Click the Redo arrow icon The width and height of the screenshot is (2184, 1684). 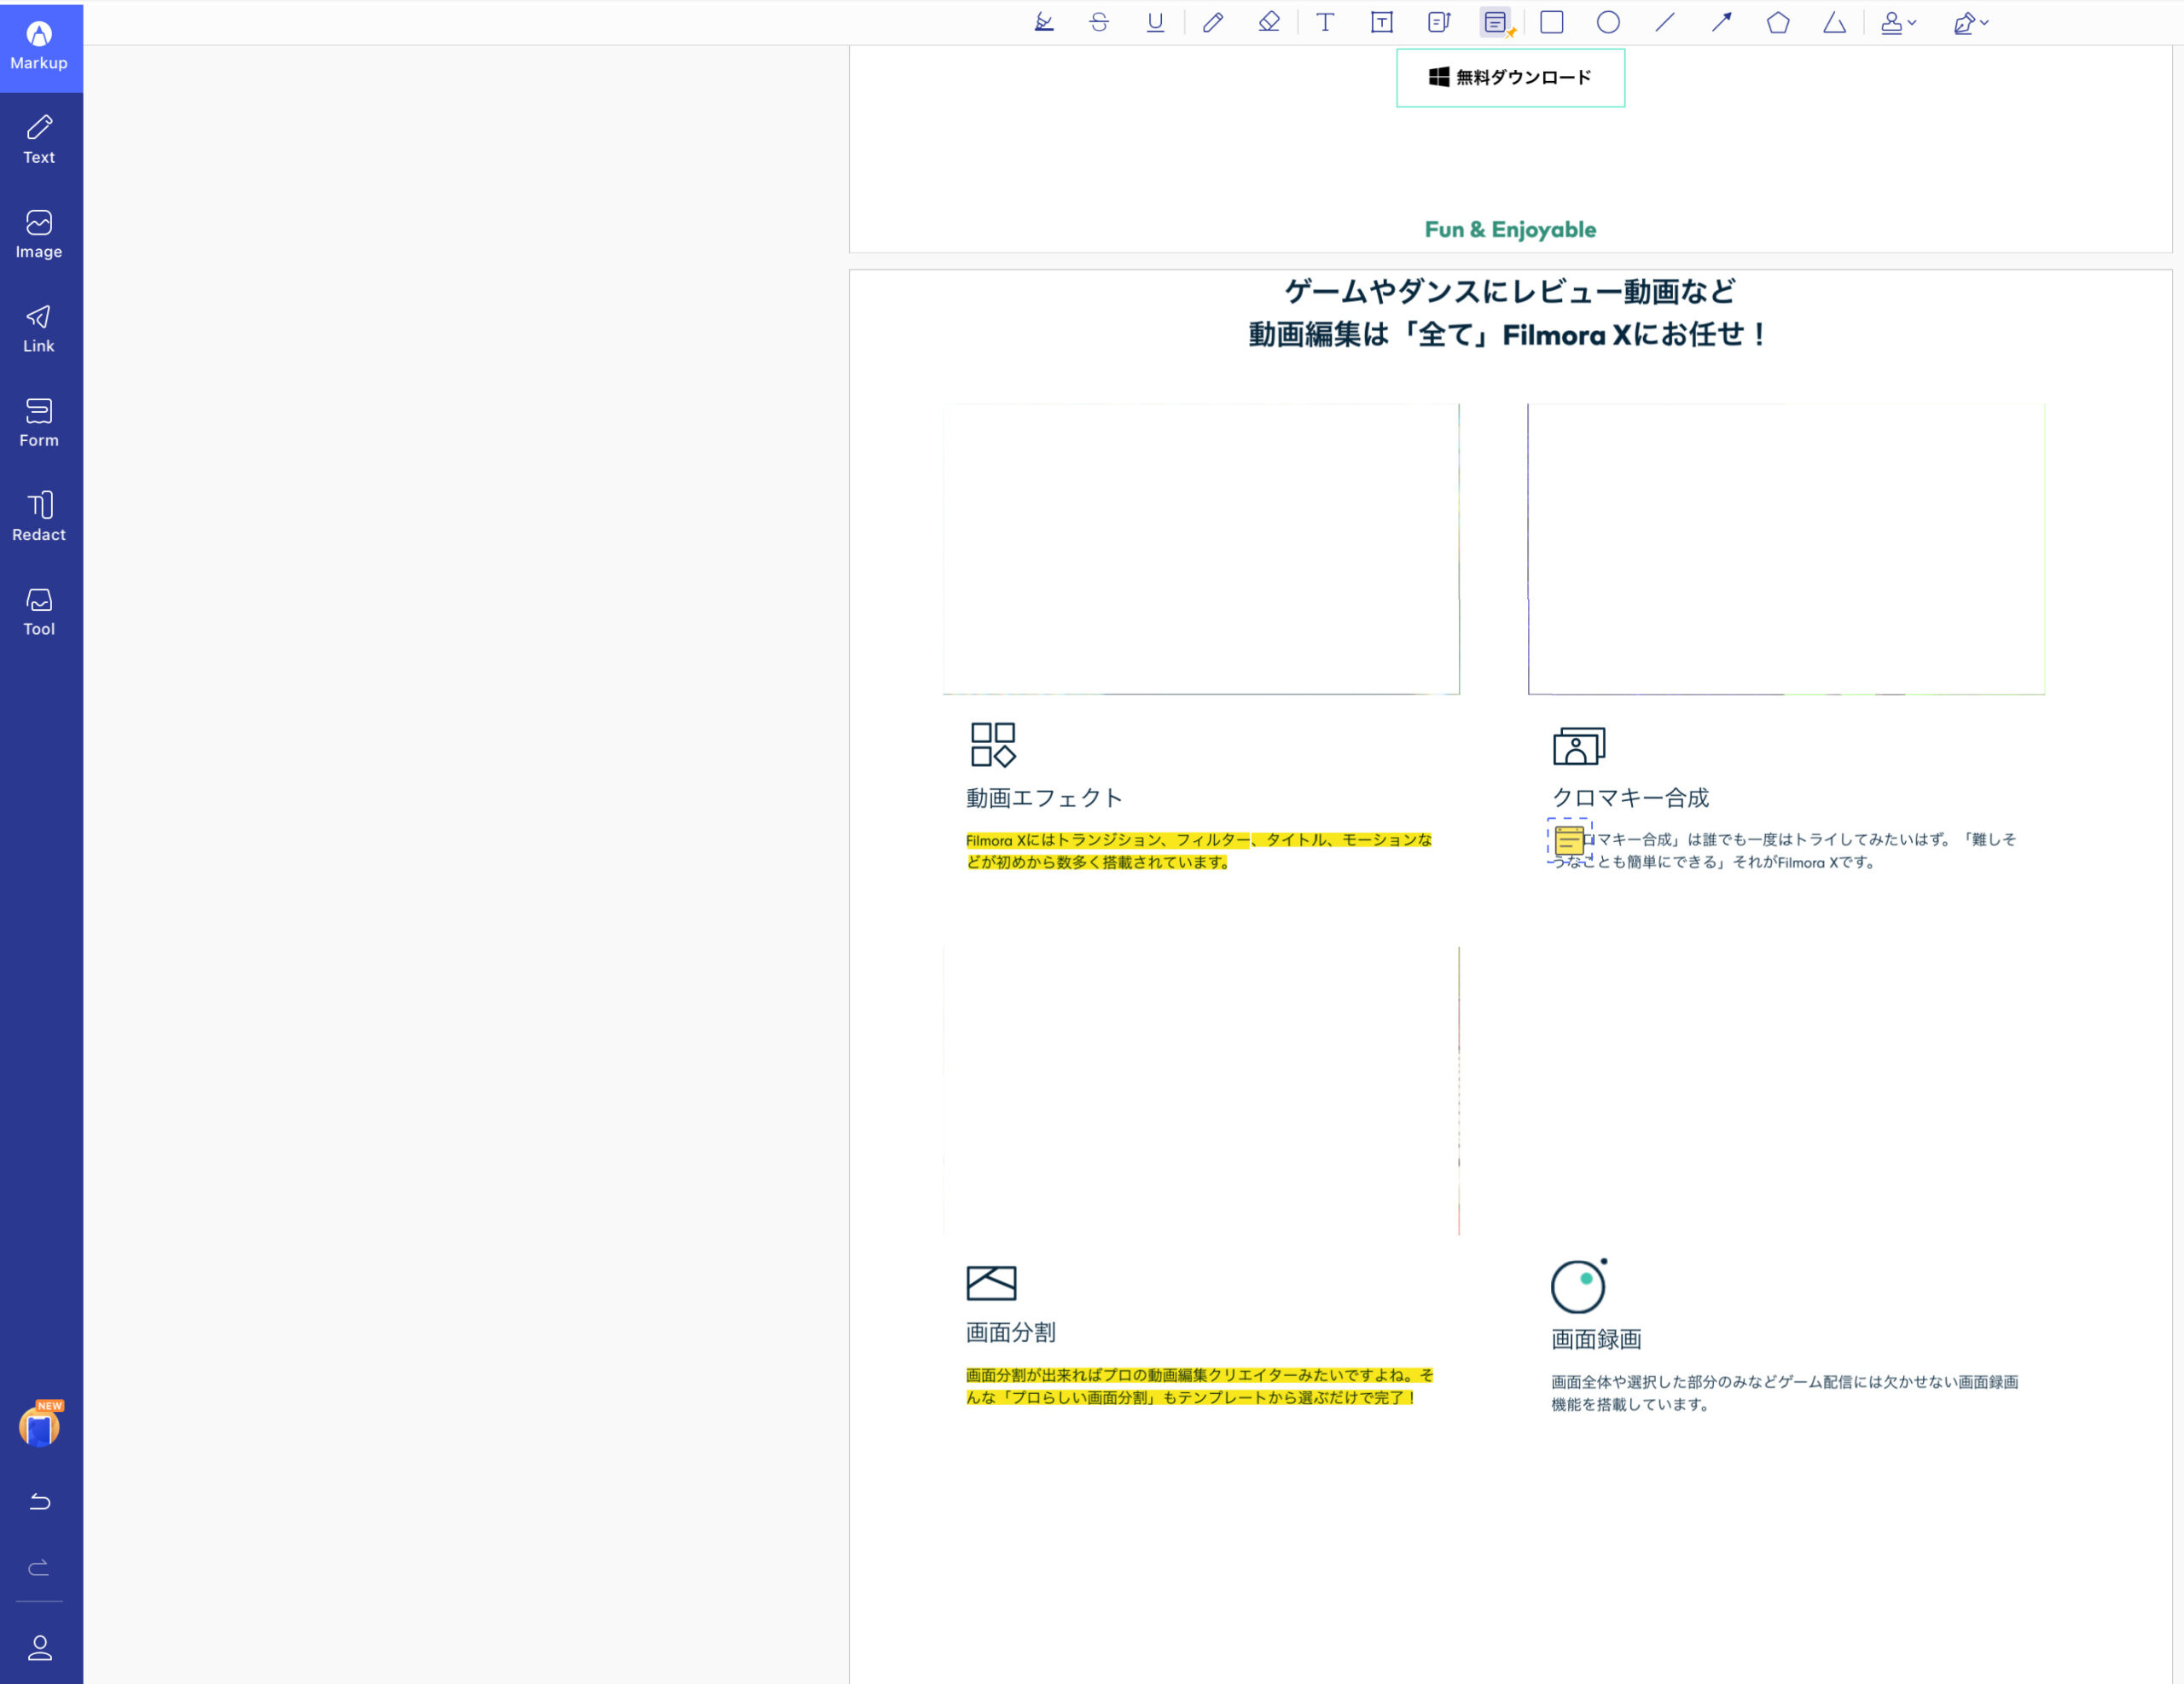(x=40, y=1567)
